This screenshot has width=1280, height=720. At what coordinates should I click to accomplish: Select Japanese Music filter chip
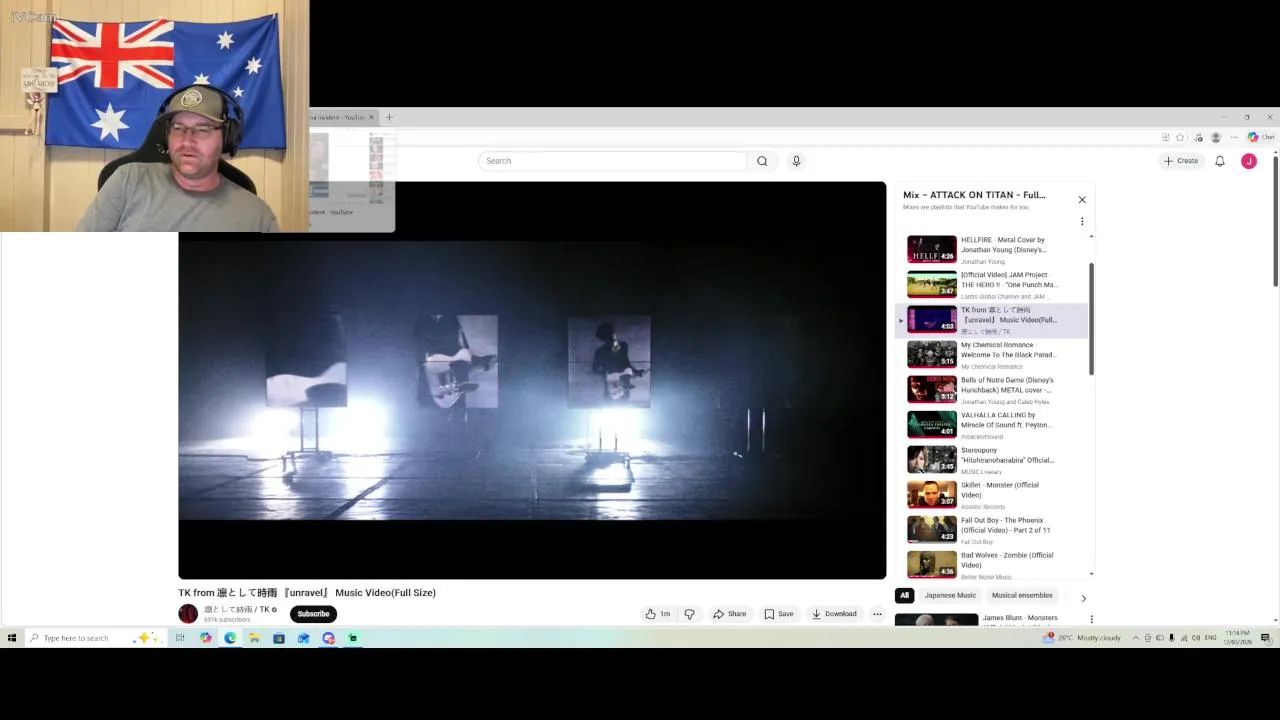(x=950, y=595)
